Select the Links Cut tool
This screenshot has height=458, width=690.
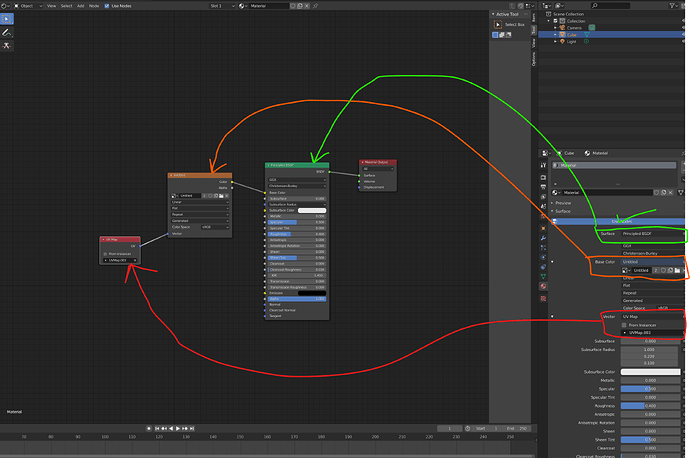coord(7,46)
